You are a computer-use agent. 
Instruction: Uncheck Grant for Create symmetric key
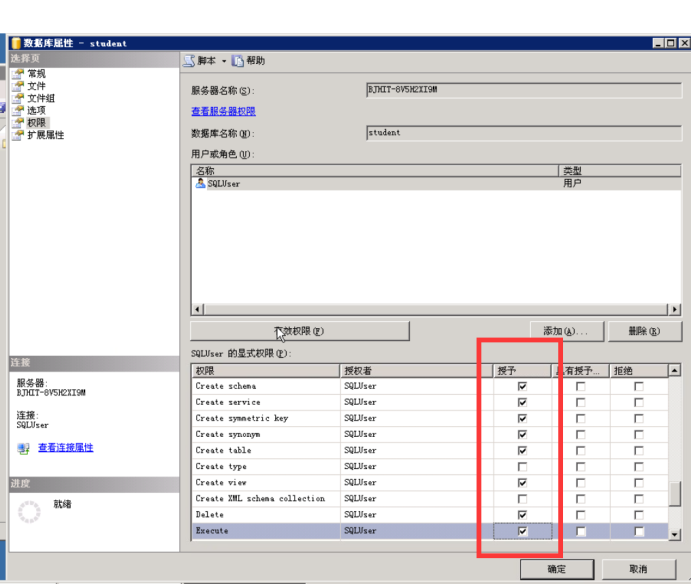tap(522, 418)
